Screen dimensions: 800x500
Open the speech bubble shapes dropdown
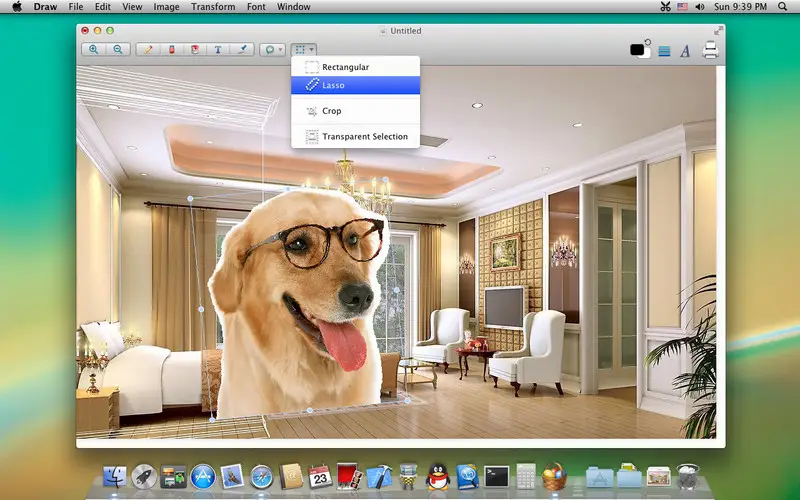[x=272, y=49]
